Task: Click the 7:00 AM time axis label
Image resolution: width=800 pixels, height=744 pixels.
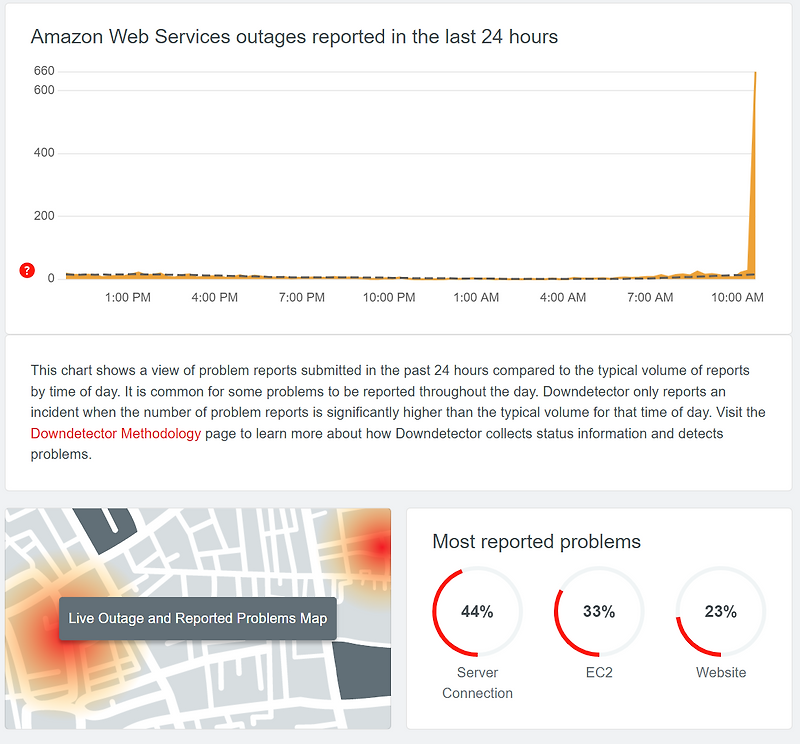Action: 650,297
